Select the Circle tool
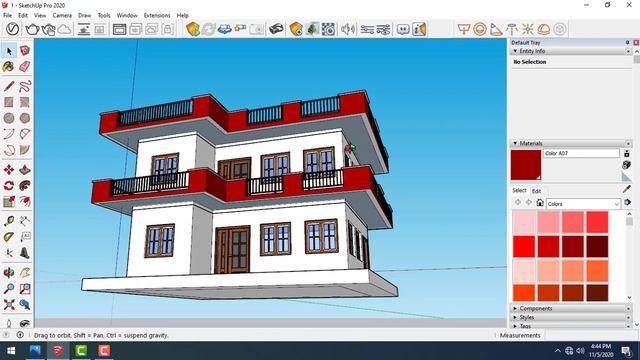 tap(9, 118)
